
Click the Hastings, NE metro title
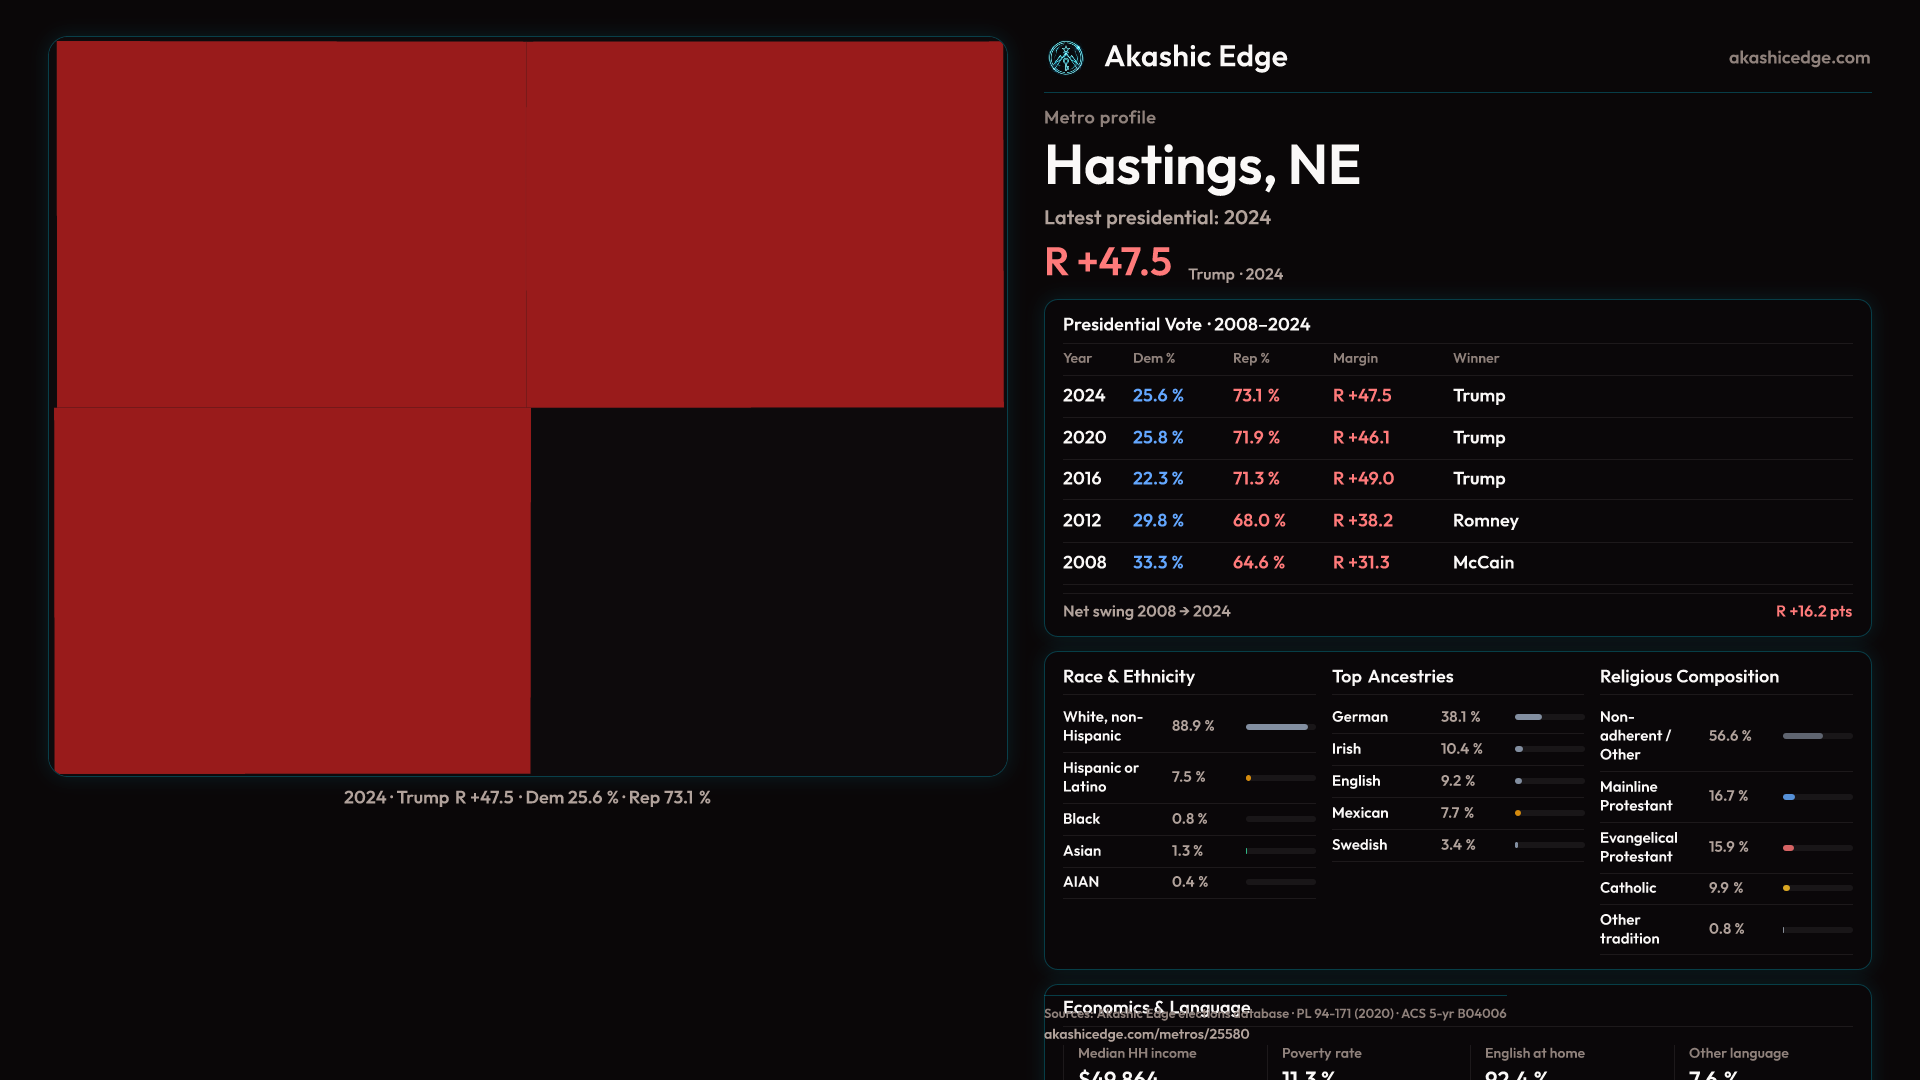point(1202,165)
